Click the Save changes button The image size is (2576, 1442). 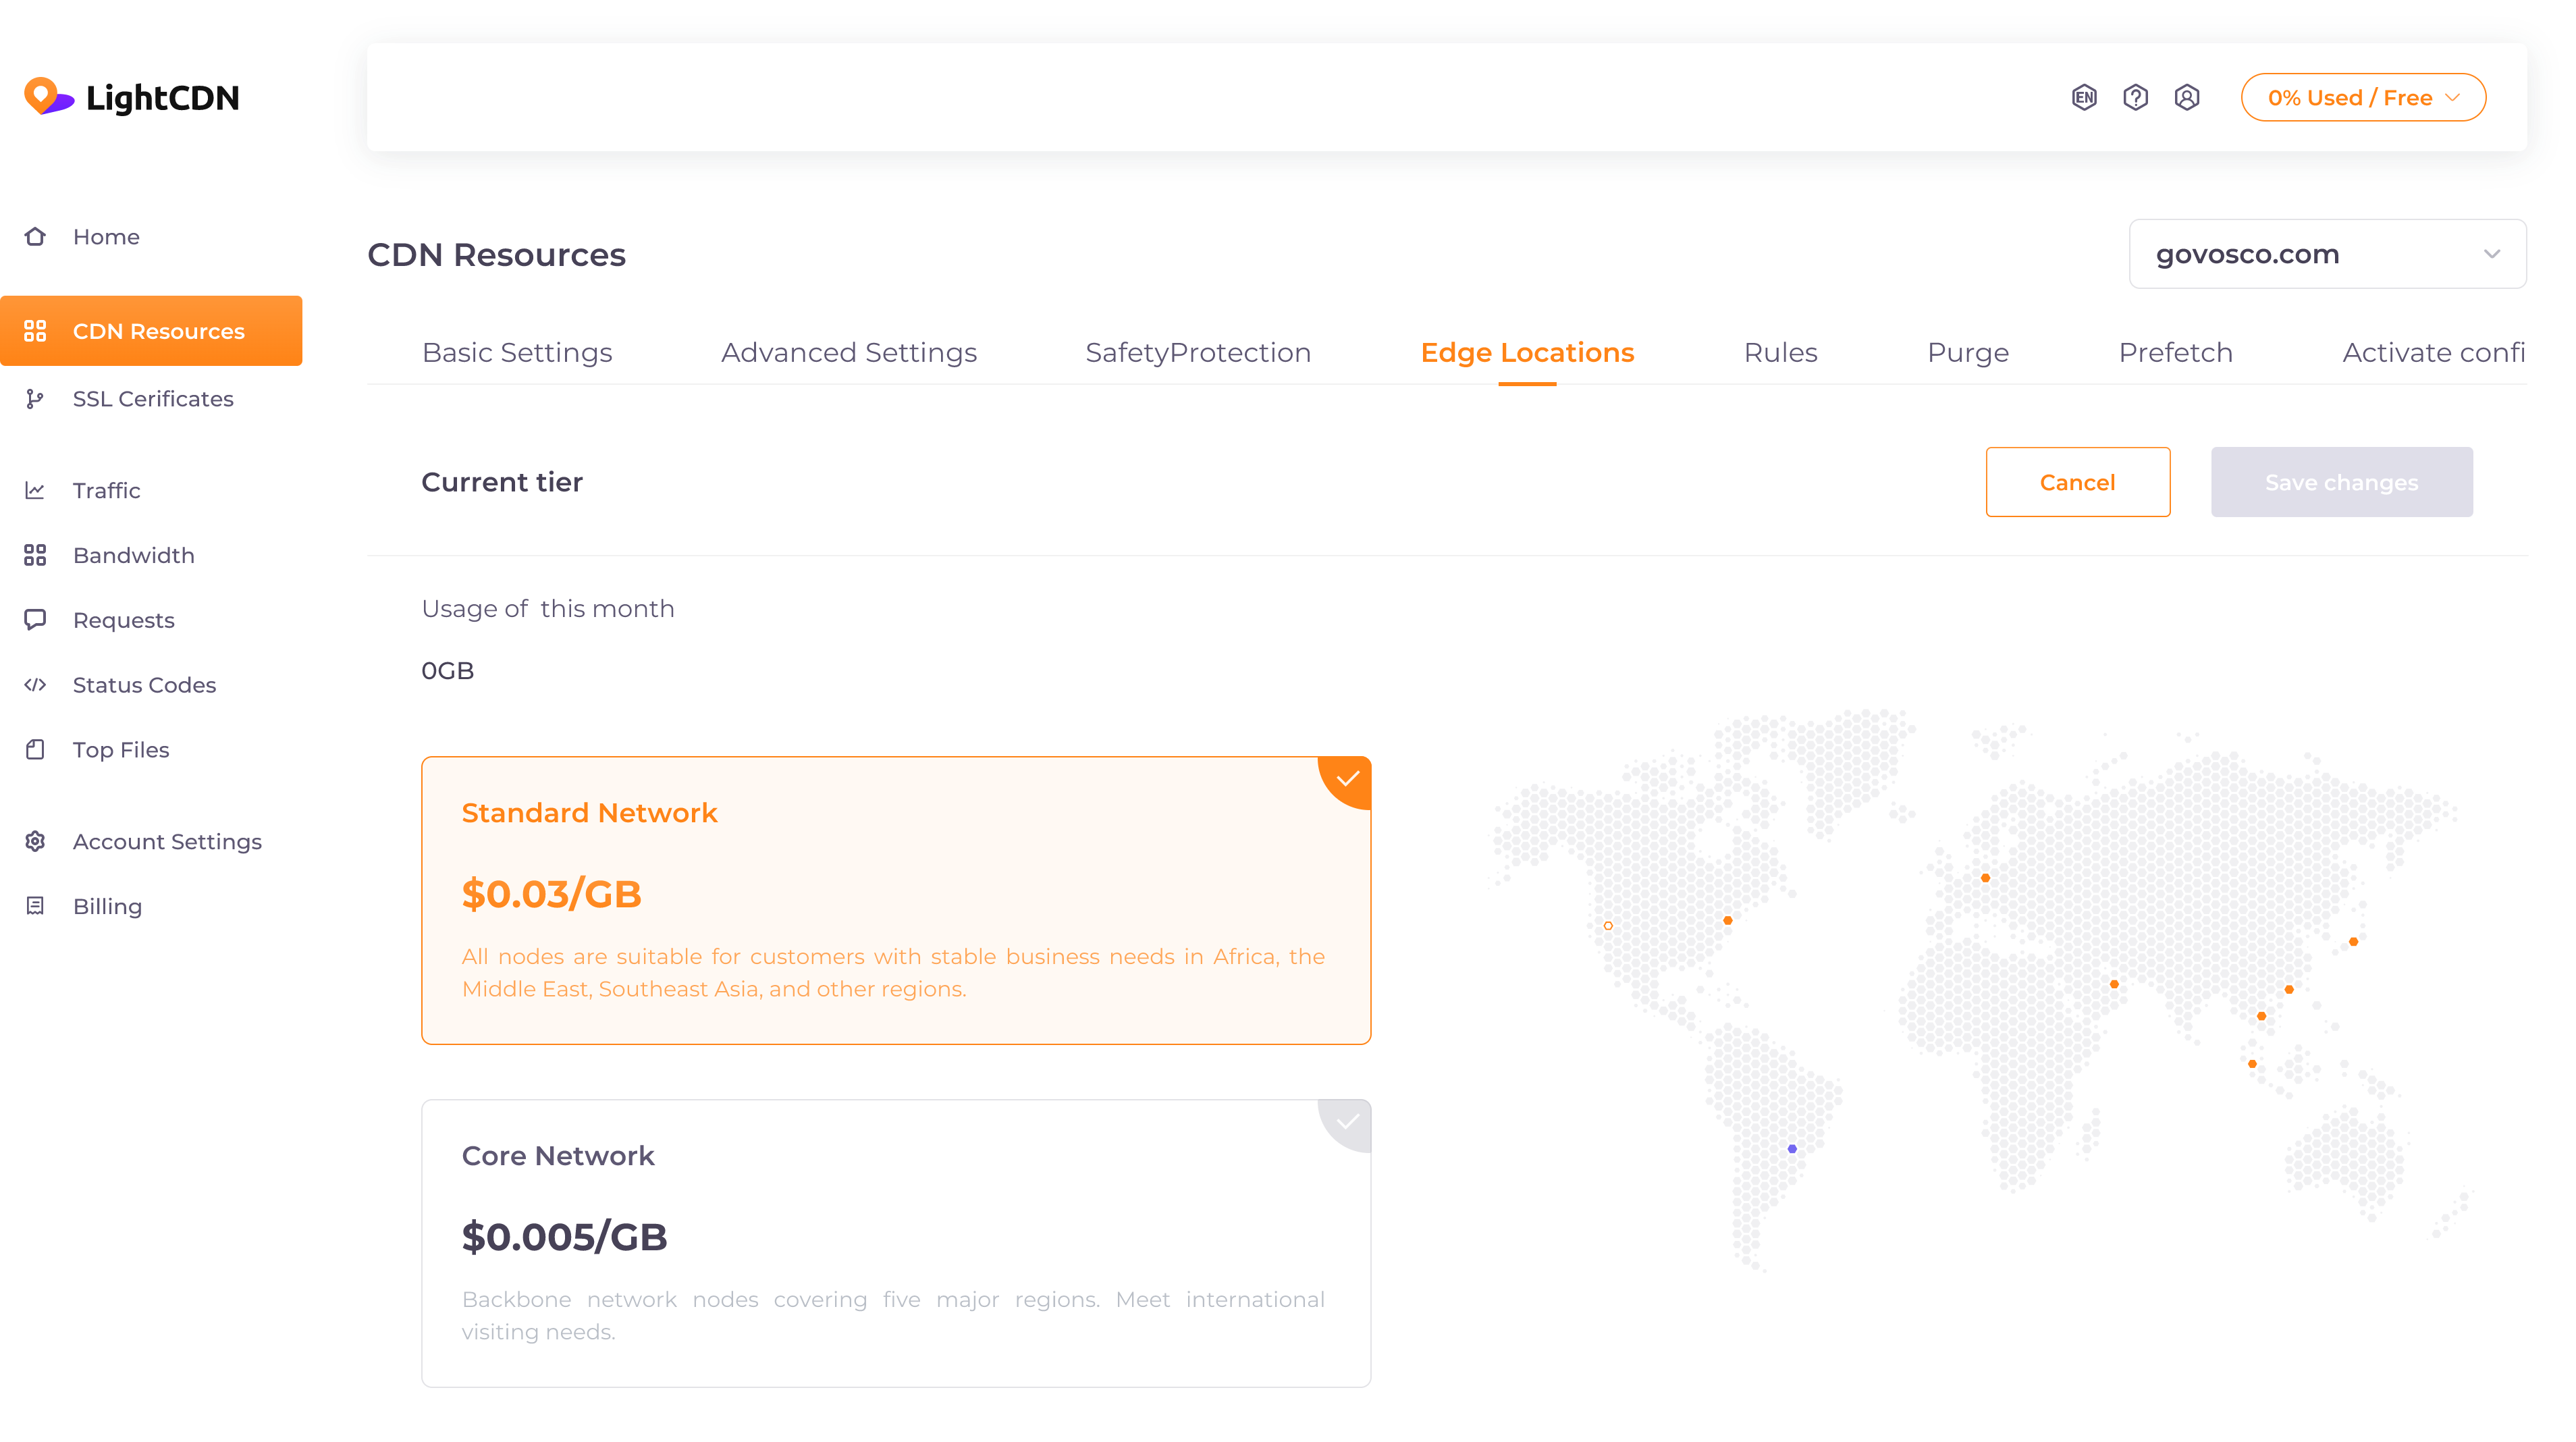point(2342,482)
